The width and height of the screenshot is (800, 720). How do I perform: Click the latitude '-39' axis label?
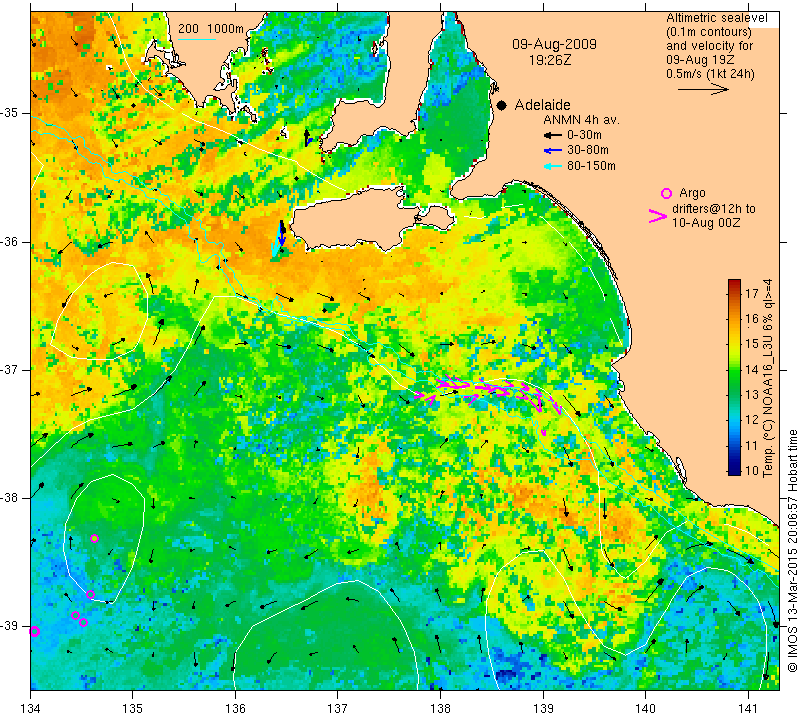9,626
